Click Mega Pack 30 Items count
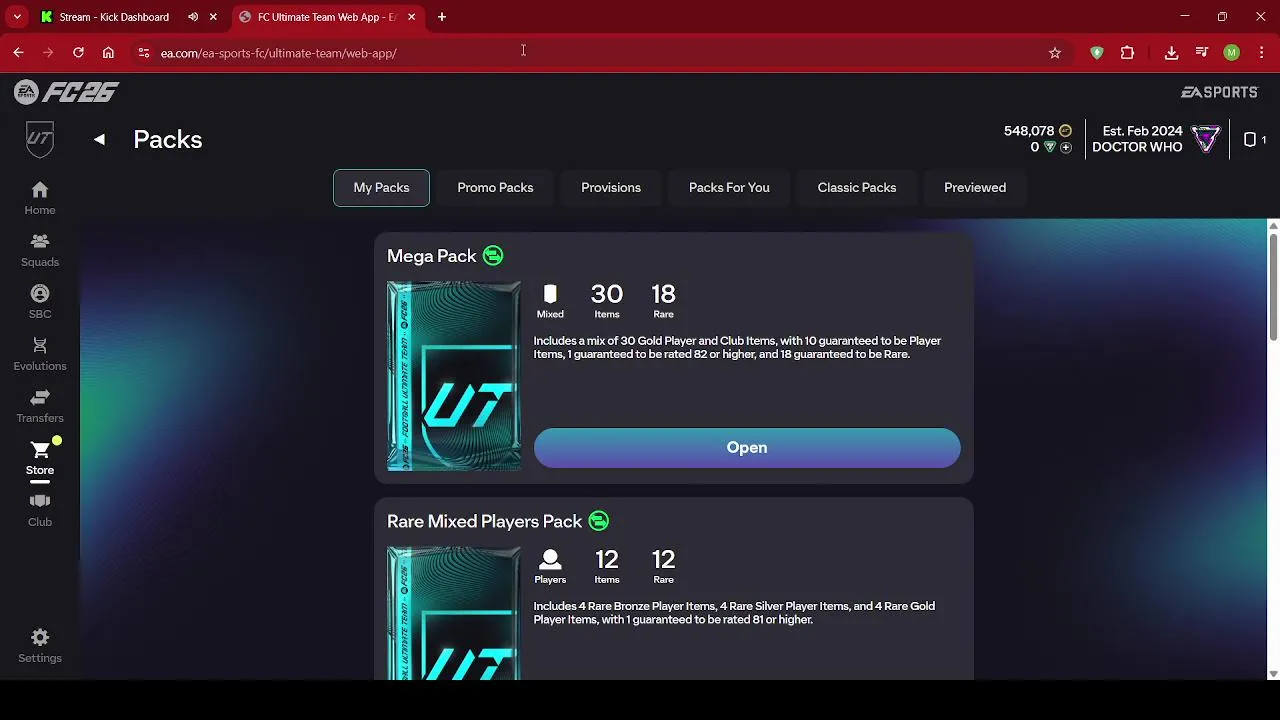Image resolution: width=1280 pixels, height=720 pixels. point(607,300)
